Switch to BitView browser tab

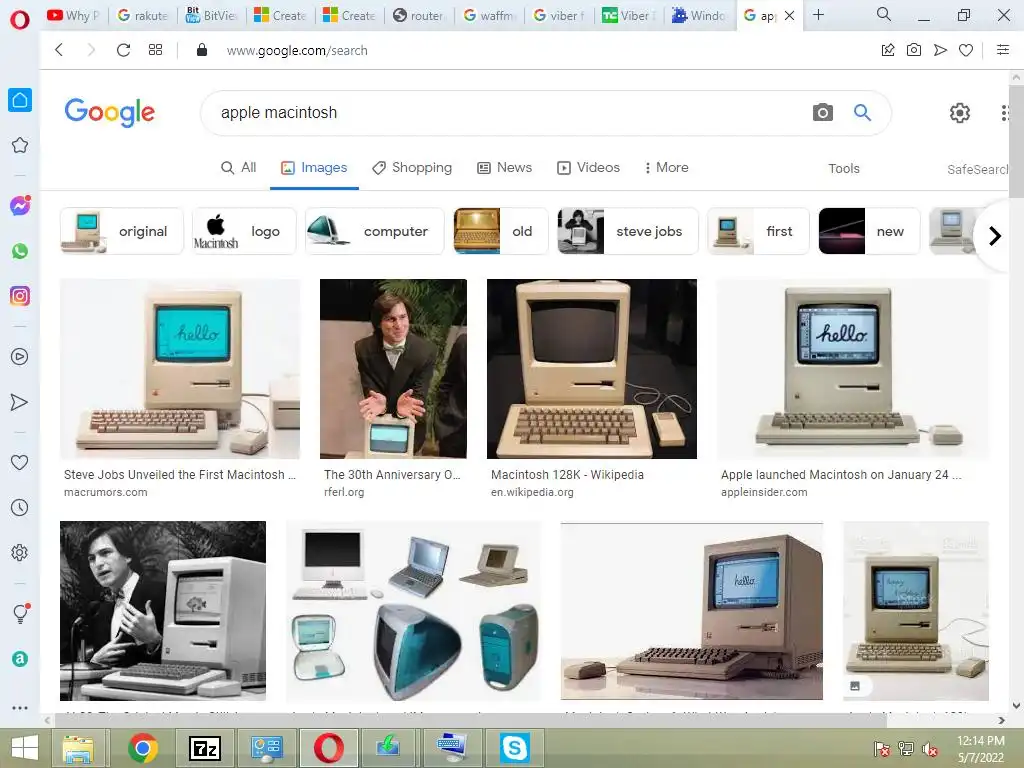pyautogui.click(x=211, y=15)
